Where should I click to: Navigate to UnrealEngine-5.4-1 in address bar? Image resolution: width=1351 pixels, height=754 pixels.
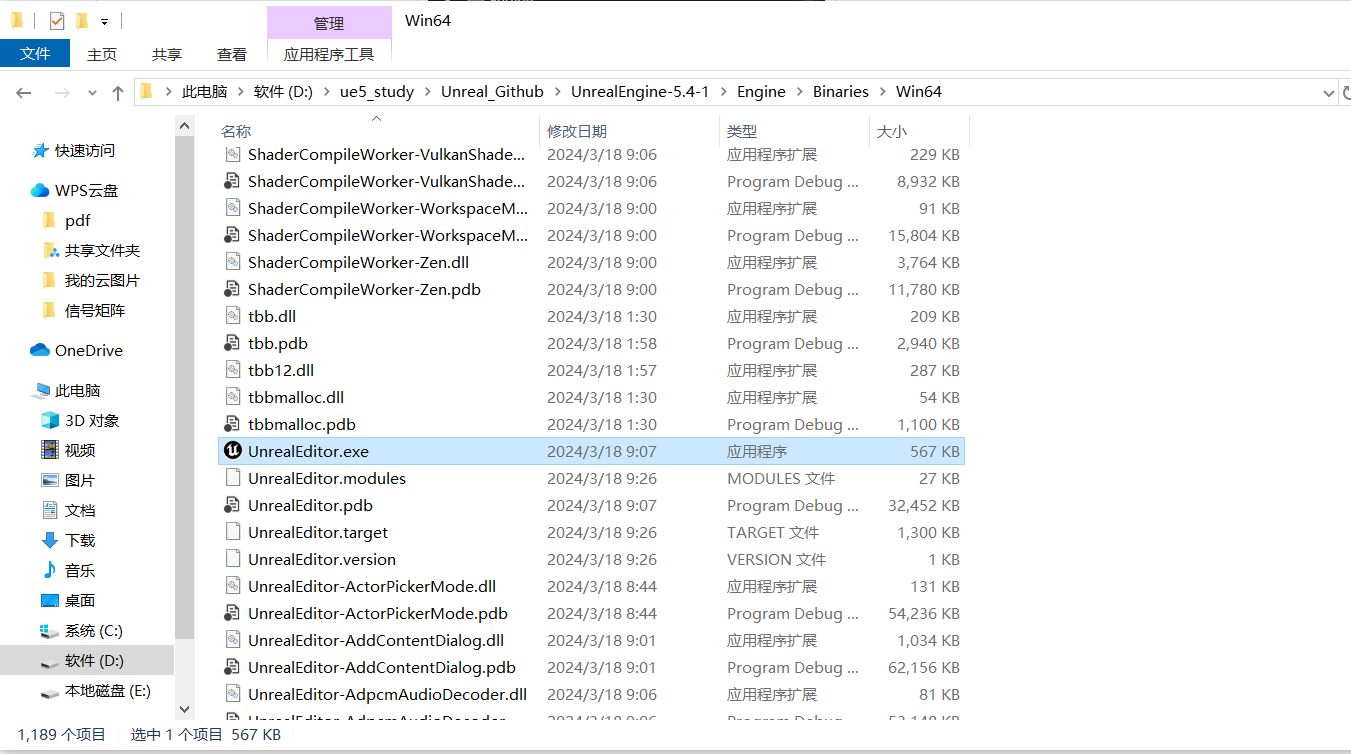[640, 92]
